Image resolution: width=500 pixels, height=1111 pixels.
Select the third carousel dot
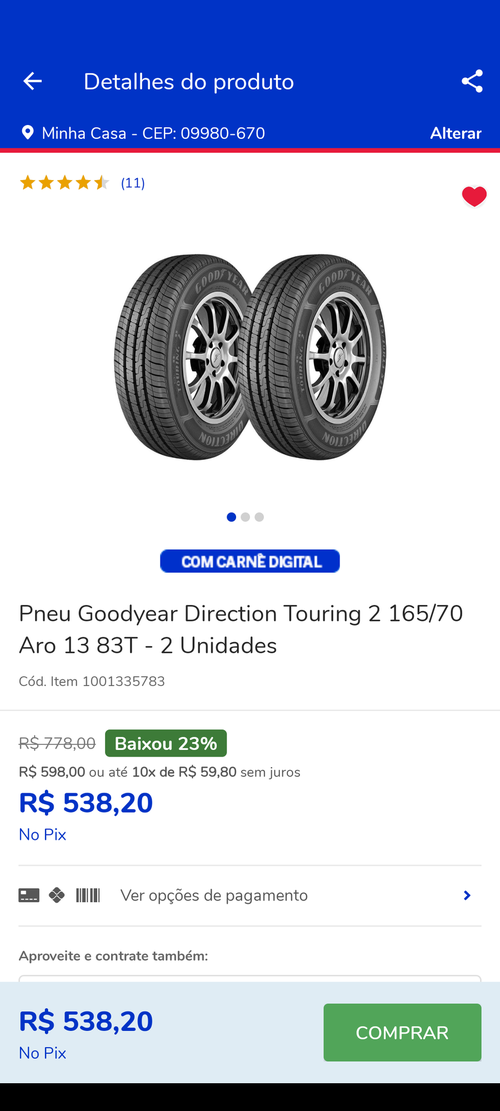(259, 517)
